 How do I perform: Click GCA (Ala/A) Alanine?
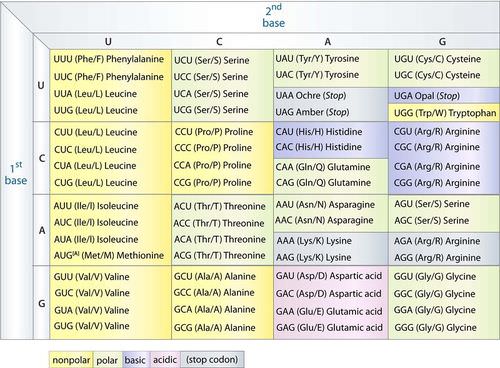[214, 309]
